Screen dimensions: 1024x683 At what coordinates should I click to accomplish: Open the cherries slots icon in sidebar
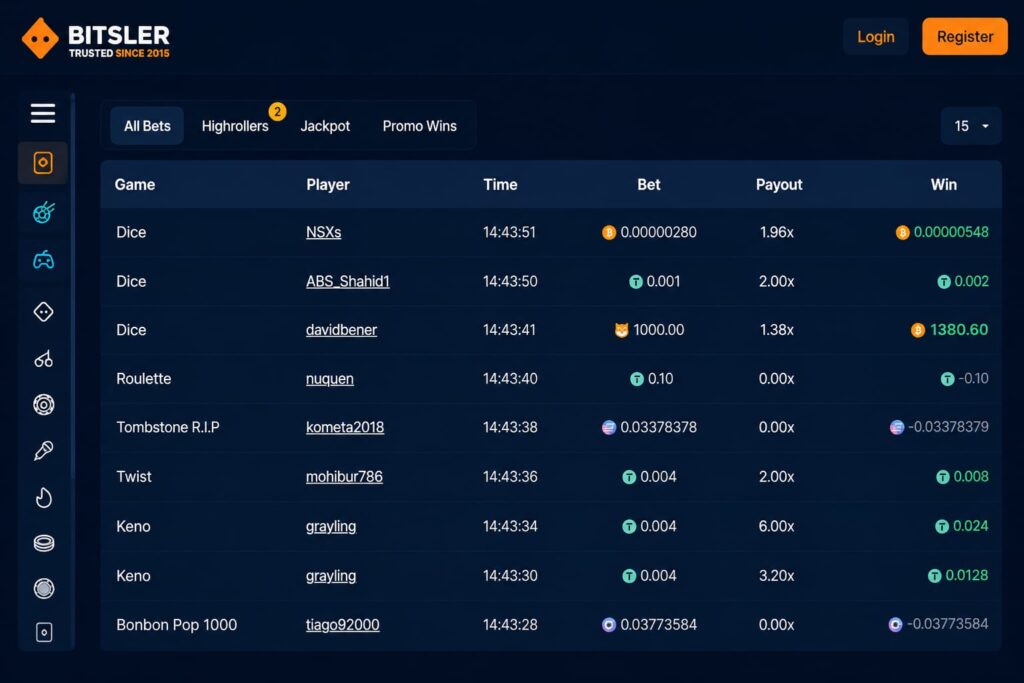click(x=44, y=358)
